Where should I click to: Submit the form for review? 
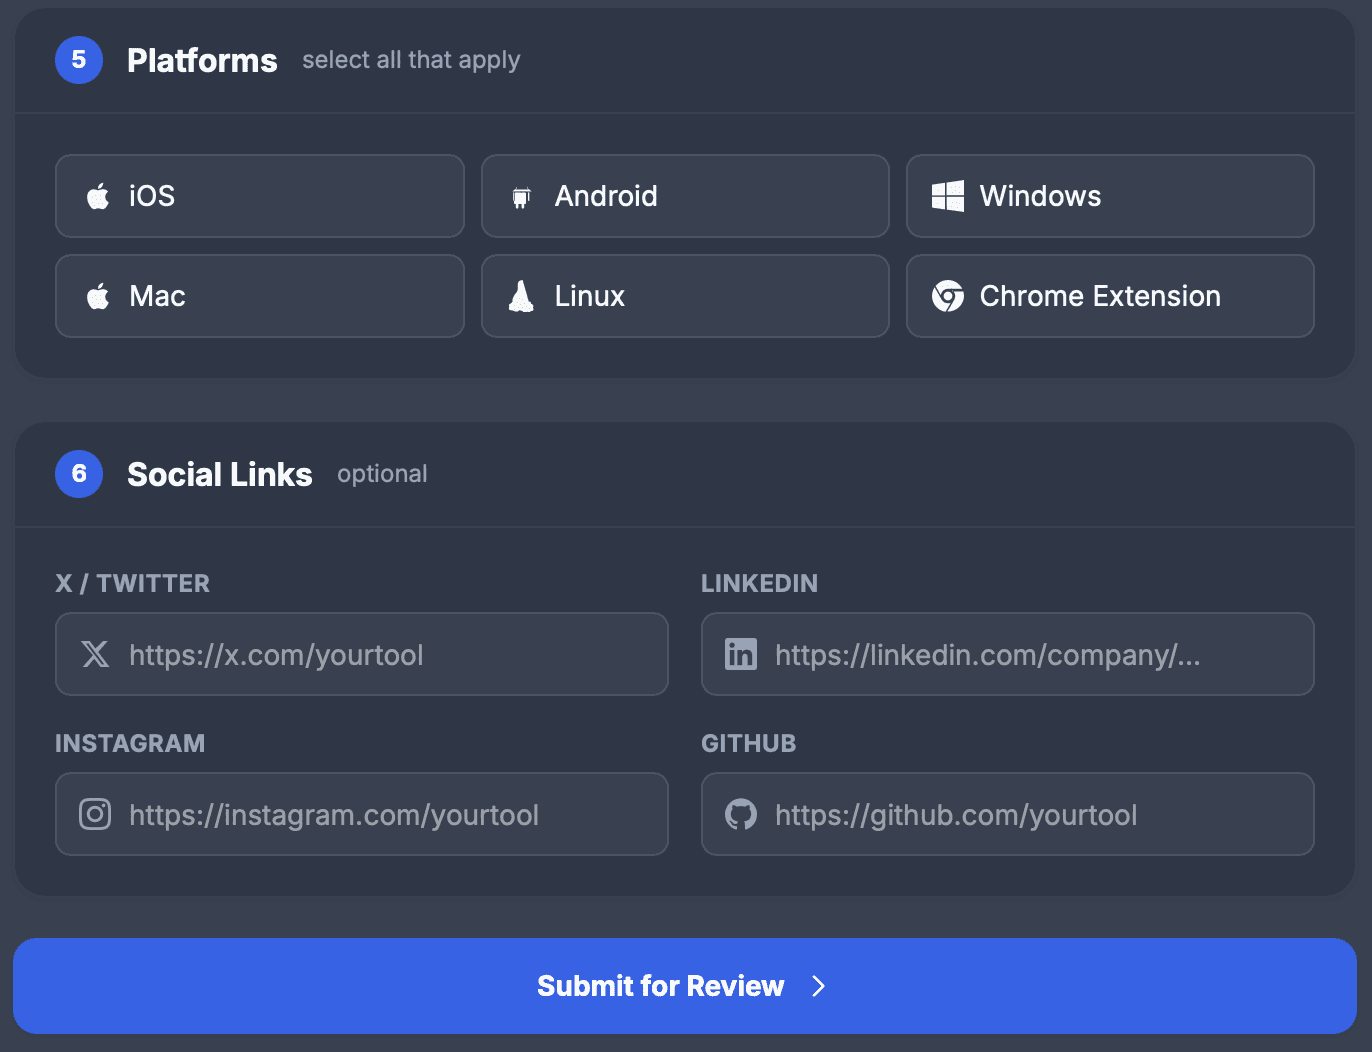(685, 986)
